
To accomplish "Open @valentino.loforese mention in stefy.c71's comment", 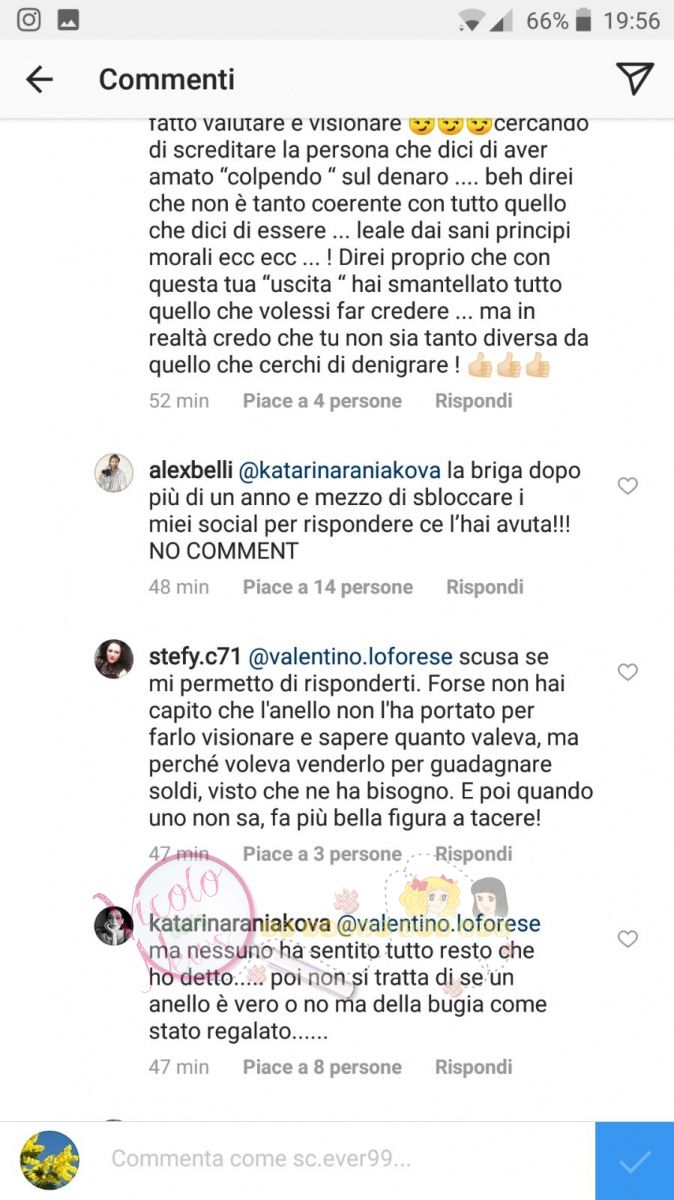I will click(x=350, y=657).
